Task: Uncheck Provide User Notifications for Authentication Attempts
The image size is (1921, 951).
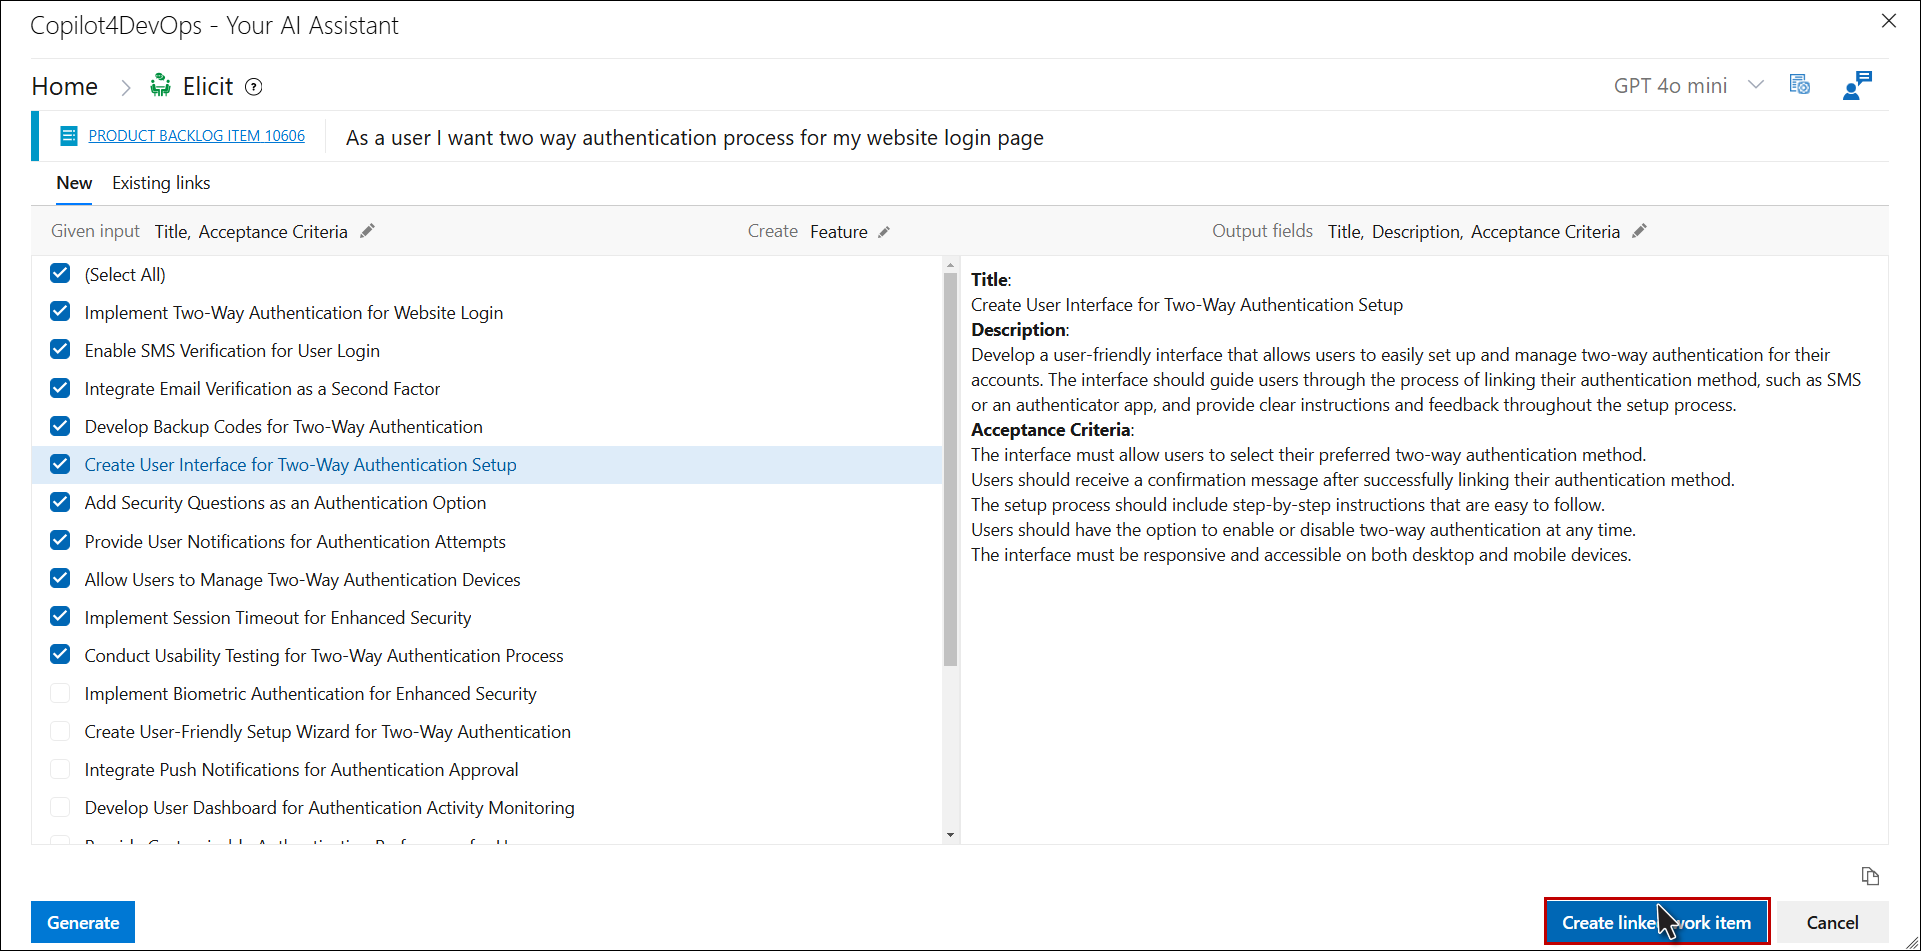Action: click(60, 541)
